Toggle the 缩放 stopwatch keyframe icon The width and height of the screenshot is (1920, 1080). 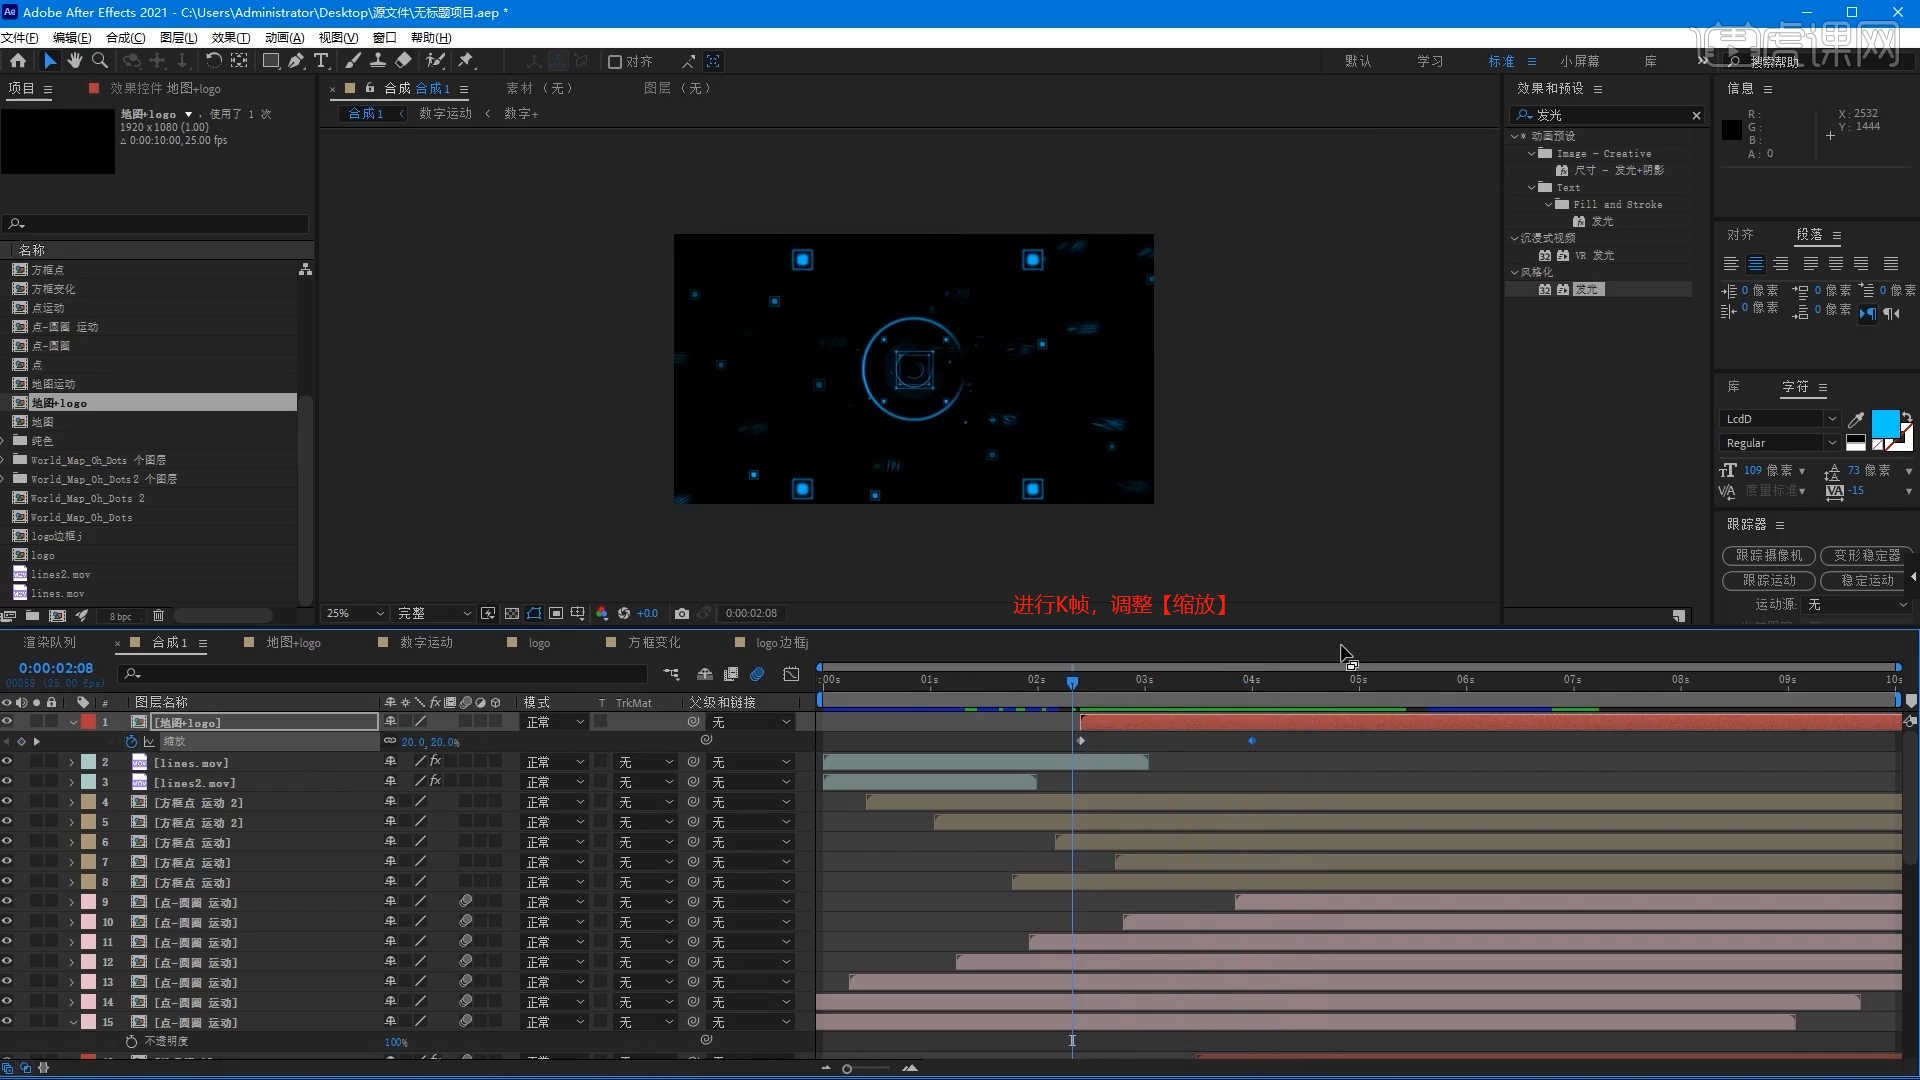(131, 742)
